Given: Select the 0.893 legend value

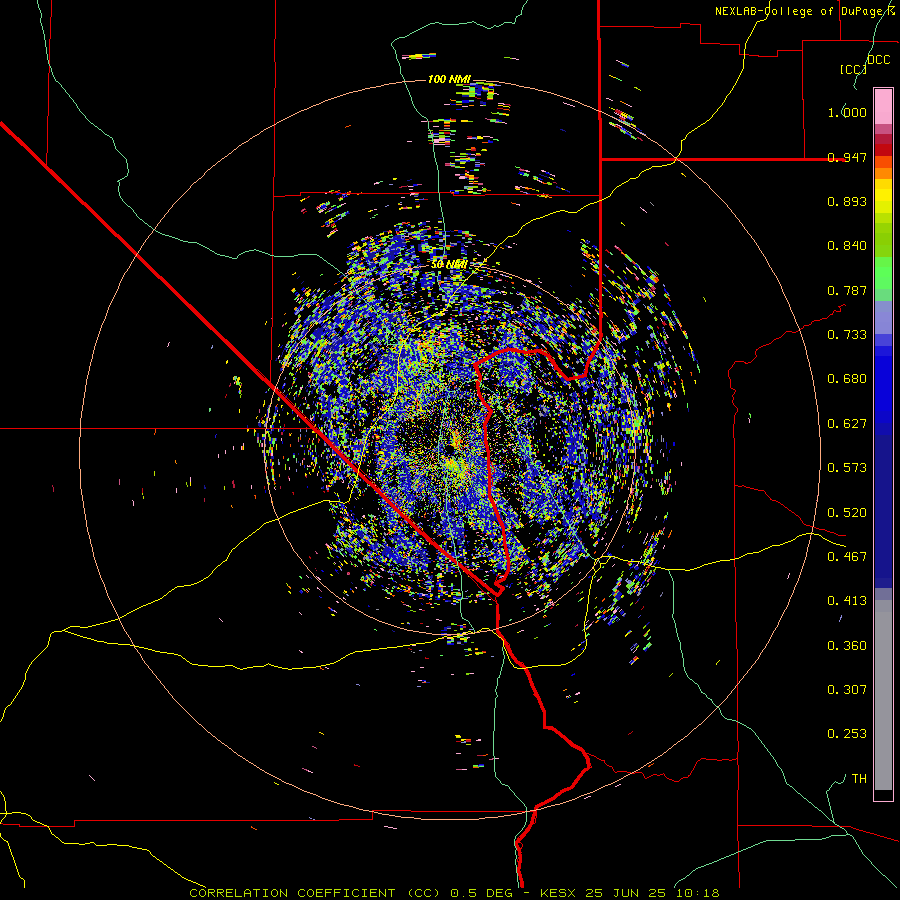Looking at the screenshot, I should [x=847, y=201].
